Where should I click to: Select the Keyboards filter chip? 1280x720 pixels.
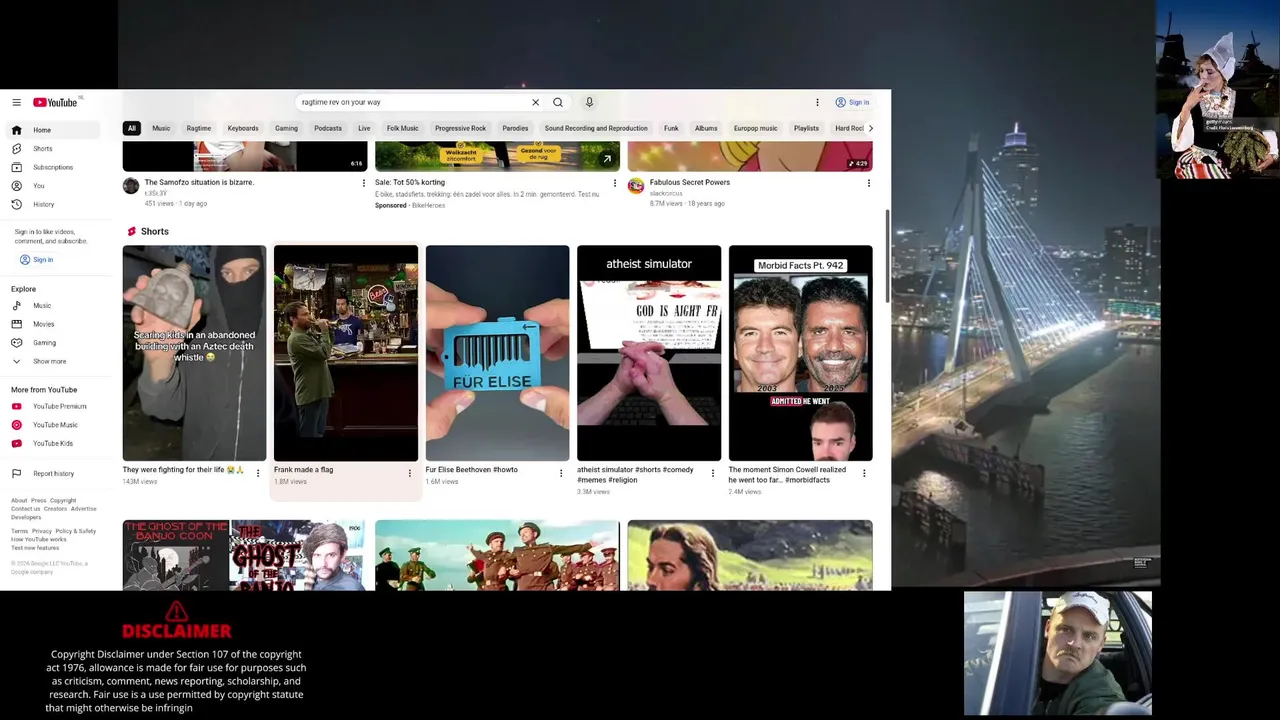[243, 128]
